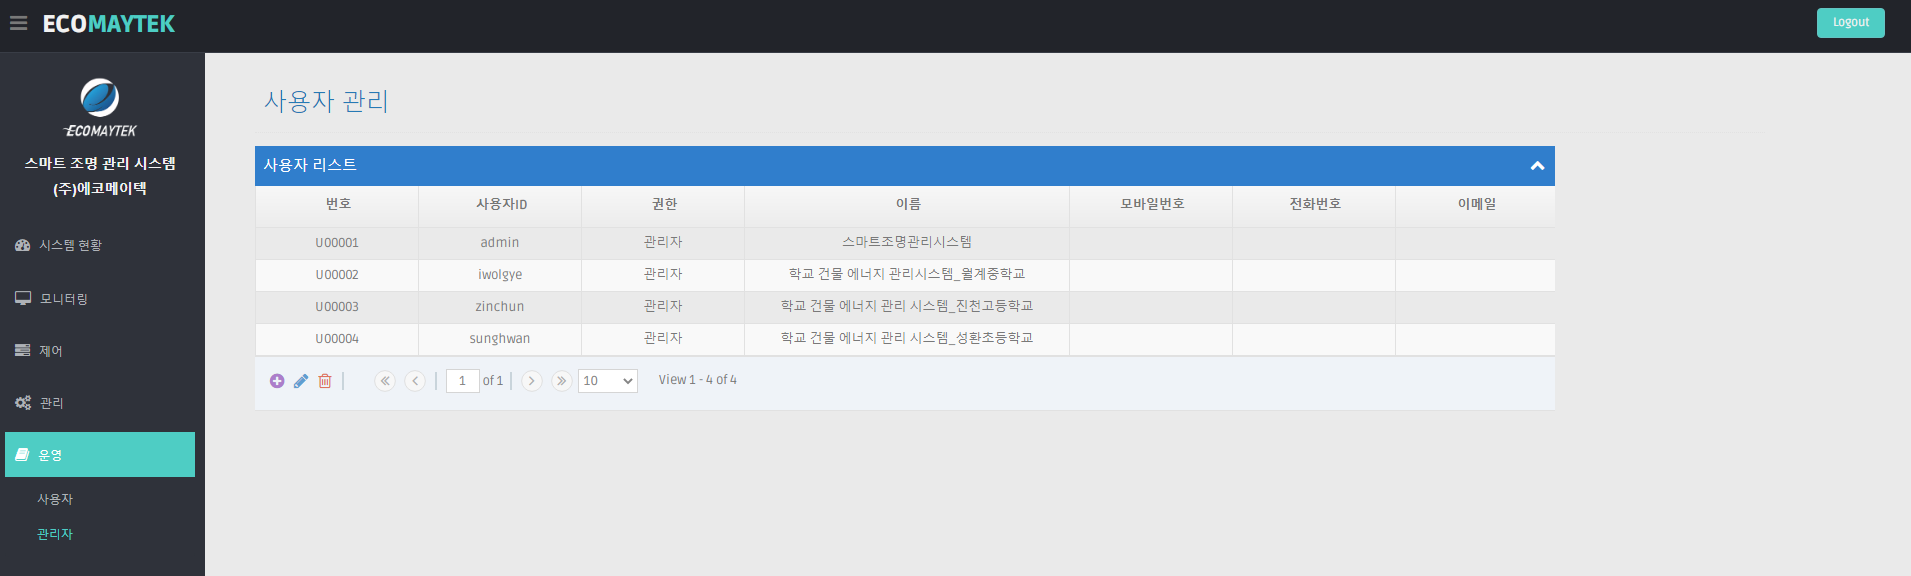Go to next page of user list
This screenshot has height=576, width=1911.
pos(532,381)
